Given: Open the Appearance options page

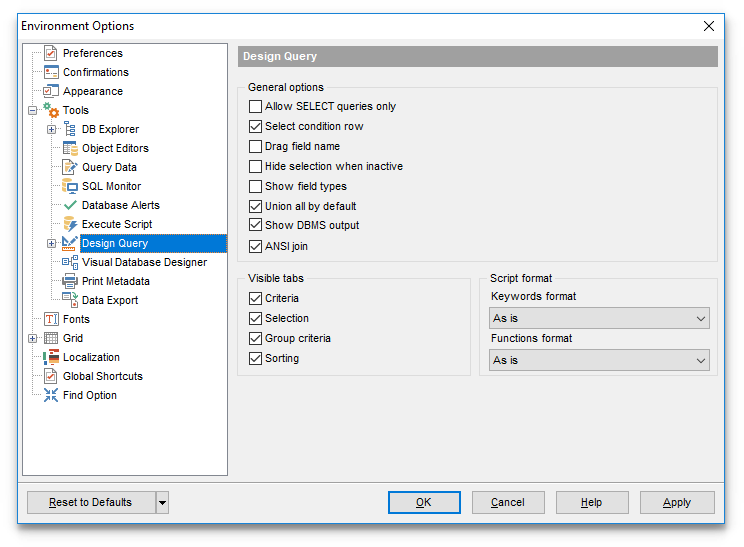Looking at the screenshot, I should click(x=93, y=91).
